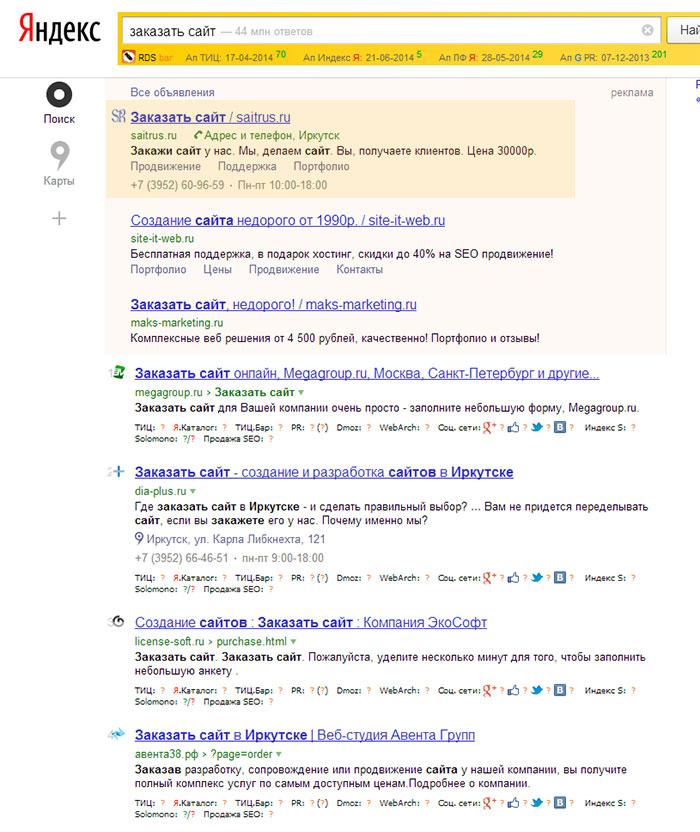Click Google+ icon in ЭкоСофт result stats

coord(489,690)
